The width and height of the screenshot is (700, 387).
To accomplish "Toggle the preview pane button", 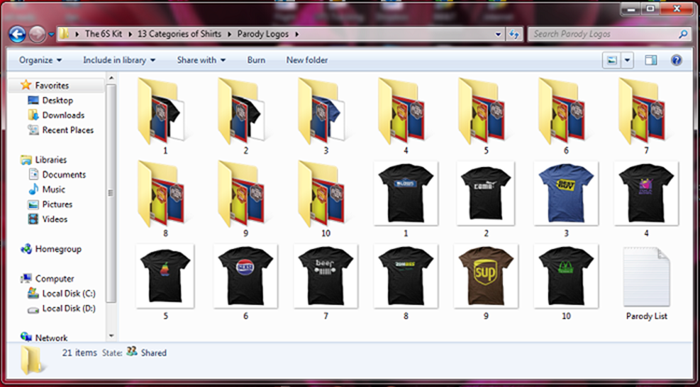I will click(651, 60).
